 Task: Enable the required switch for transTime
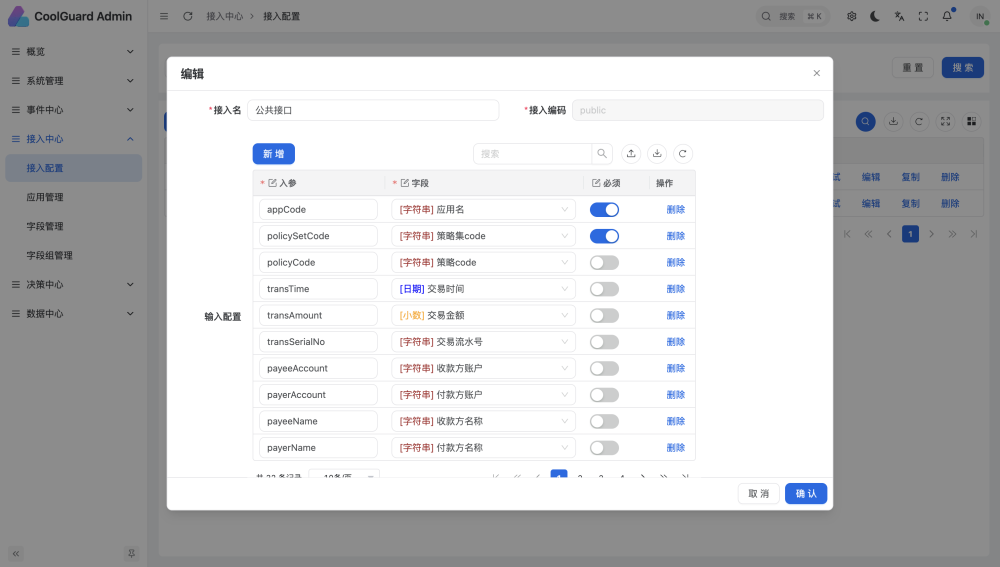pyautogui.click(x=604, y=289)
